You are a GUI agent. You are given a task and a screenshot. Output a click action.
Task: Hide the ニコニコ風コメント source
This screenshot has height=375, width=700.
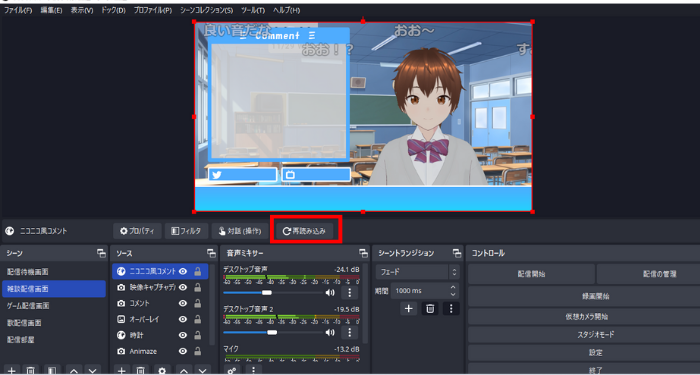pyautogui.click(x=183, y=271)
